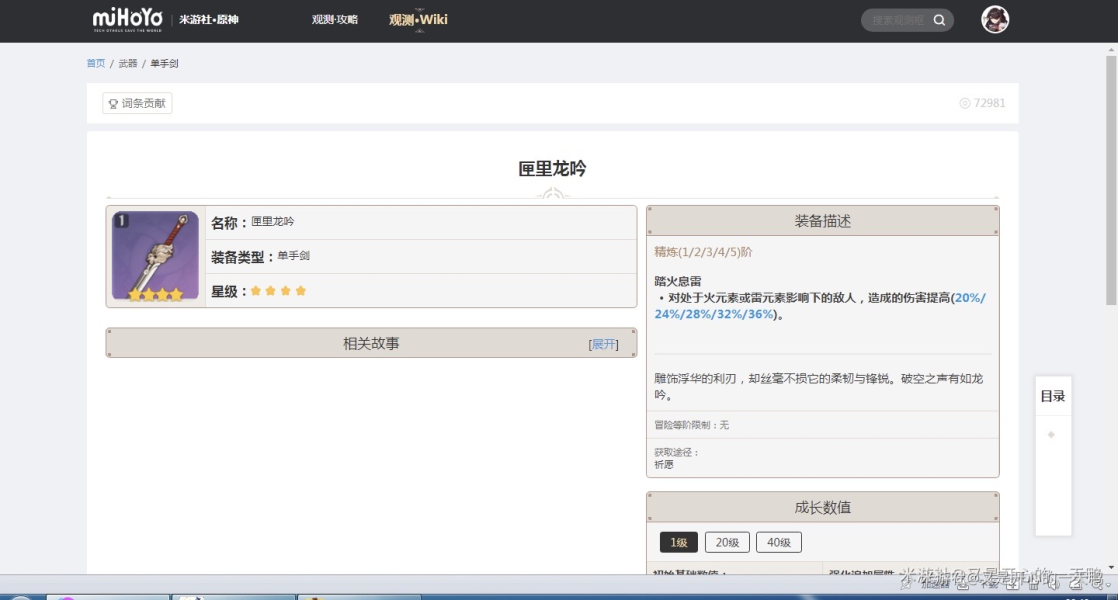
Task: Click the scrollbar up arrow
Action: [1111, 50]
